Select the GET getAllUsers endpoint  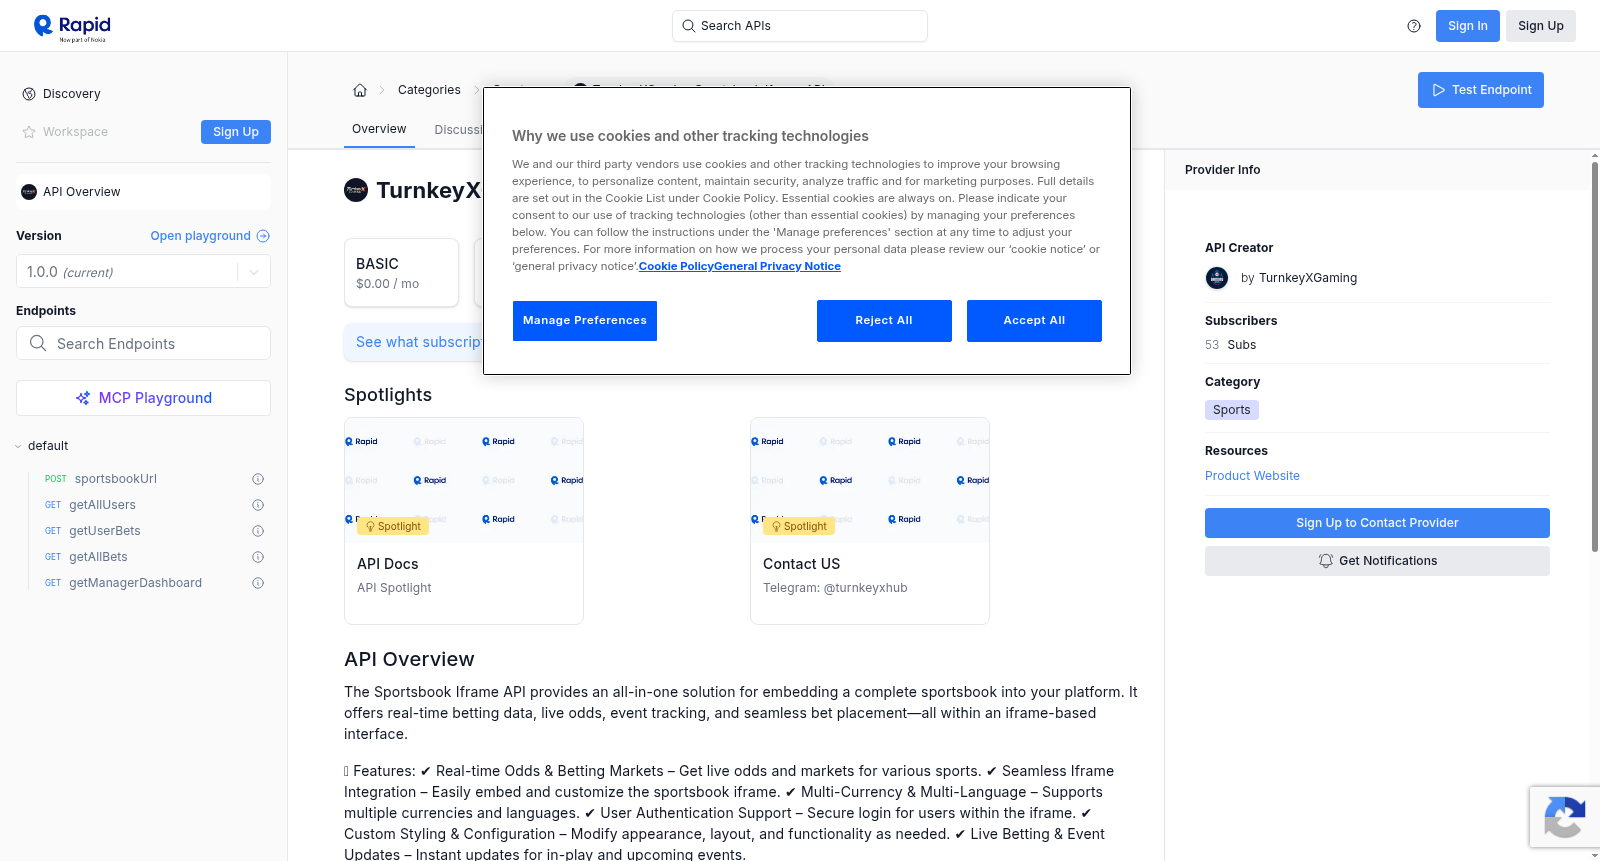(x=91, y=505)
